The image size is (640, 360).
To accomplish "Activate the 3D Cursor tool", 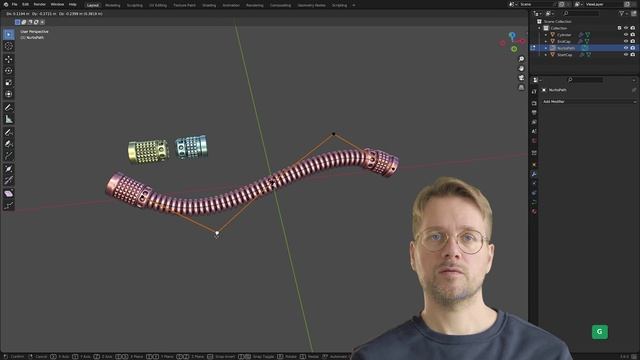I will [9, 46].
